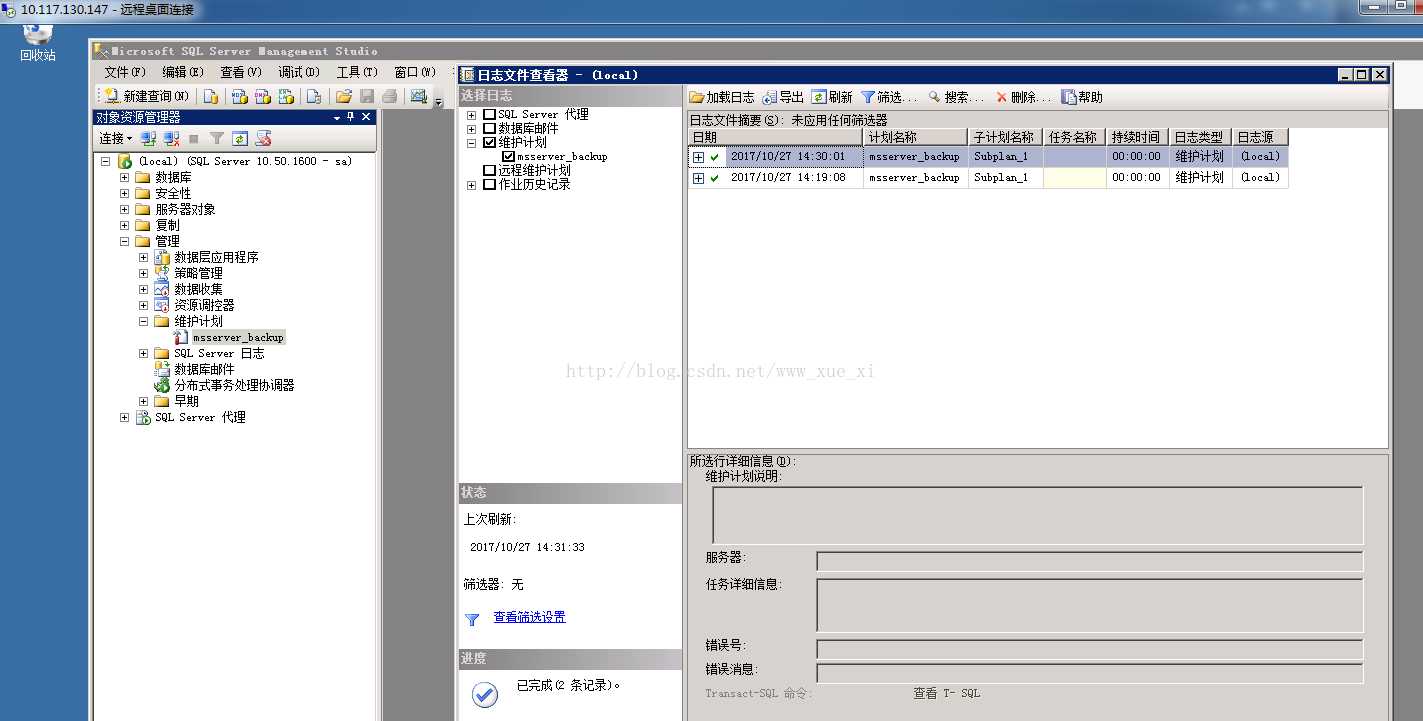Image resolution: width=1423 pixels, height=721 pixels.
Task: Refresh the log viewer with 刷新
Action: tap(832, 97)
